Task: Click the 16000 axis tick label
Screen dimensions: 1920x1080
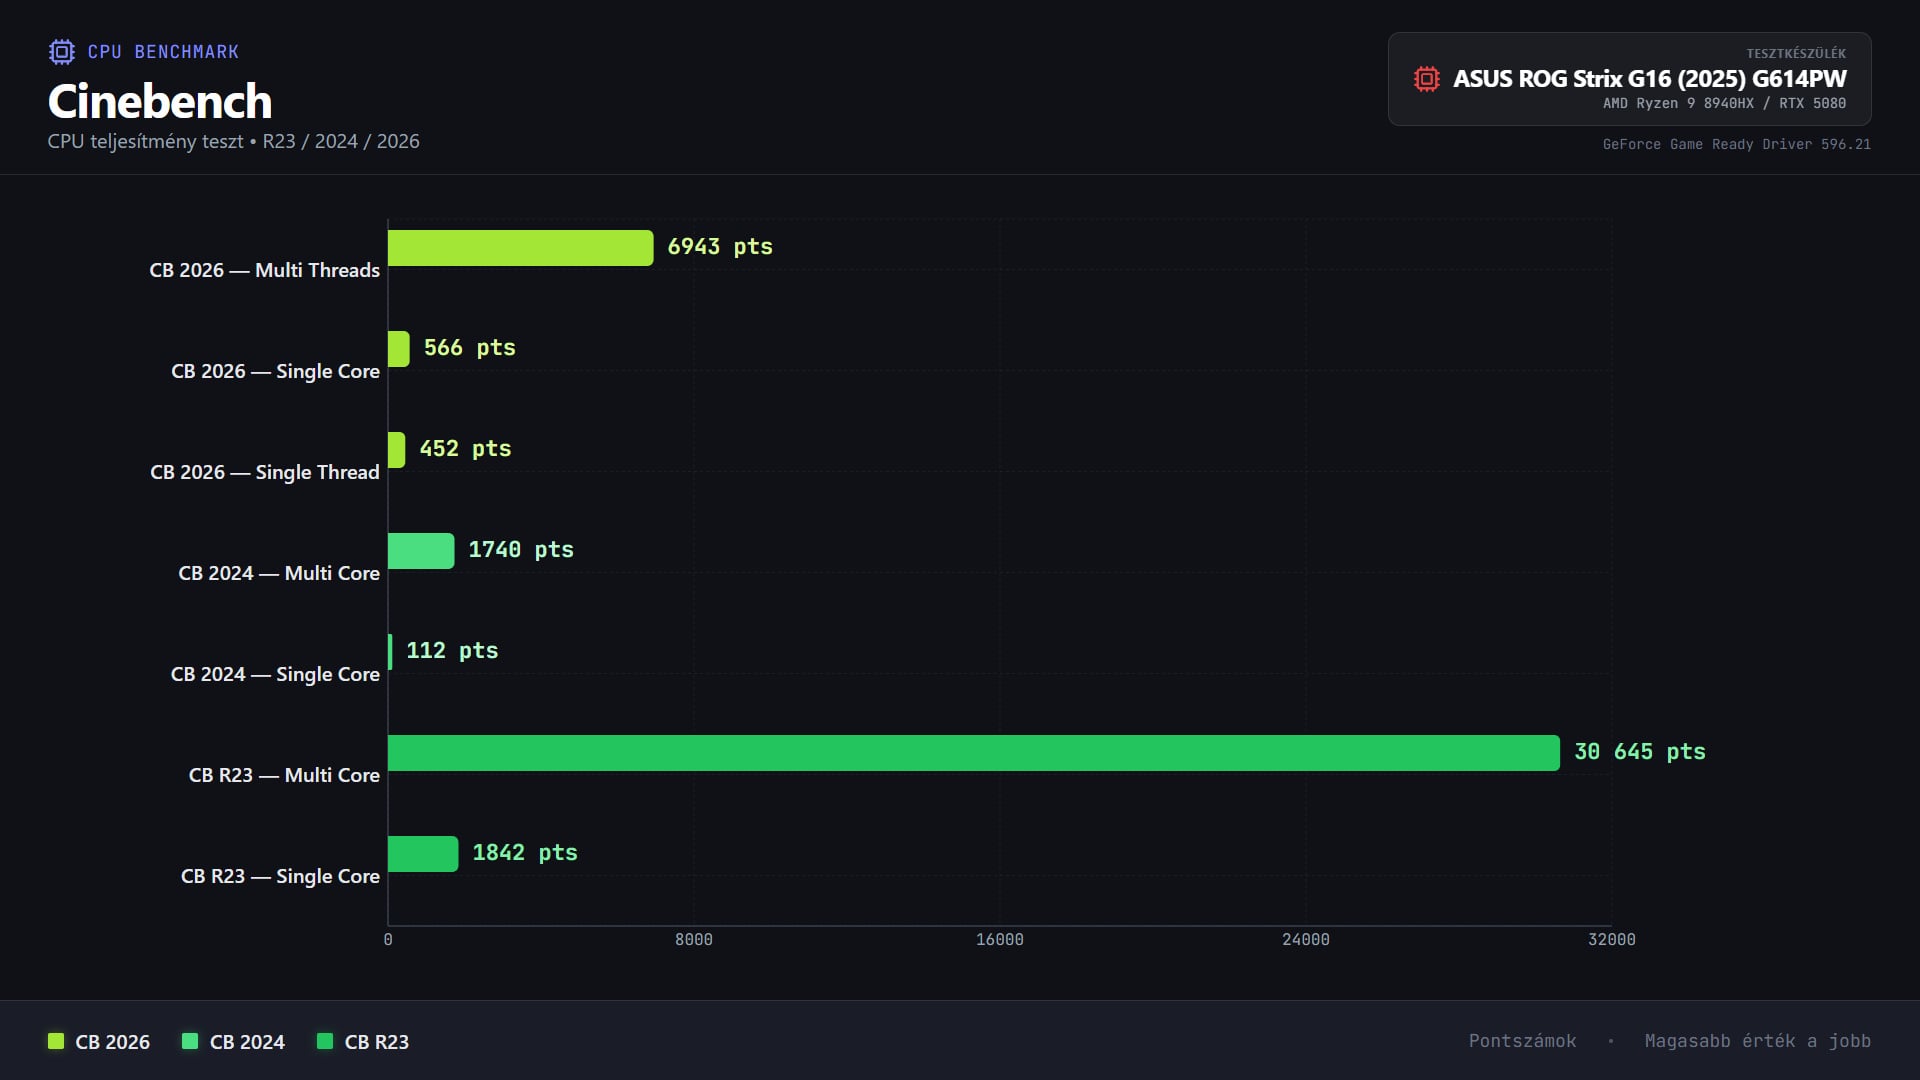Action: (999, 939)
